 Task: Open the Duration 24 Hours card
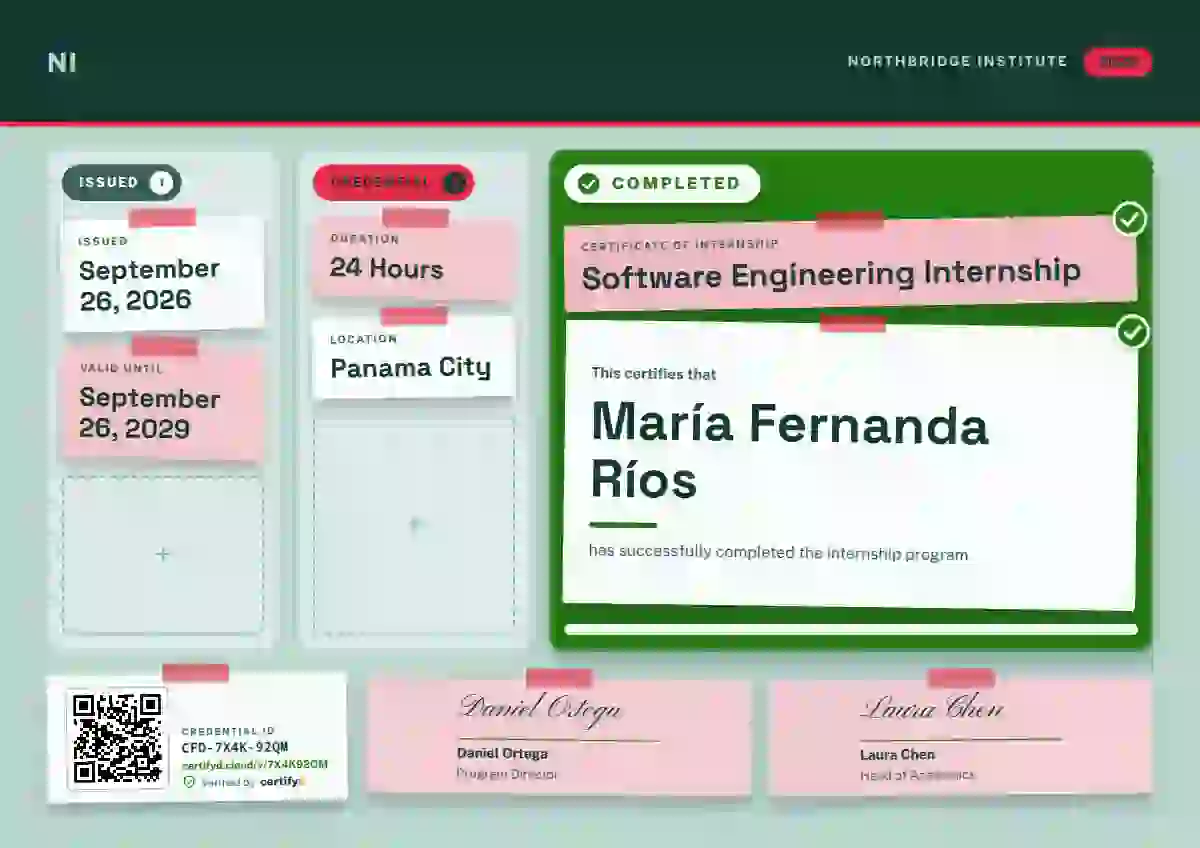tap(414, 258)
